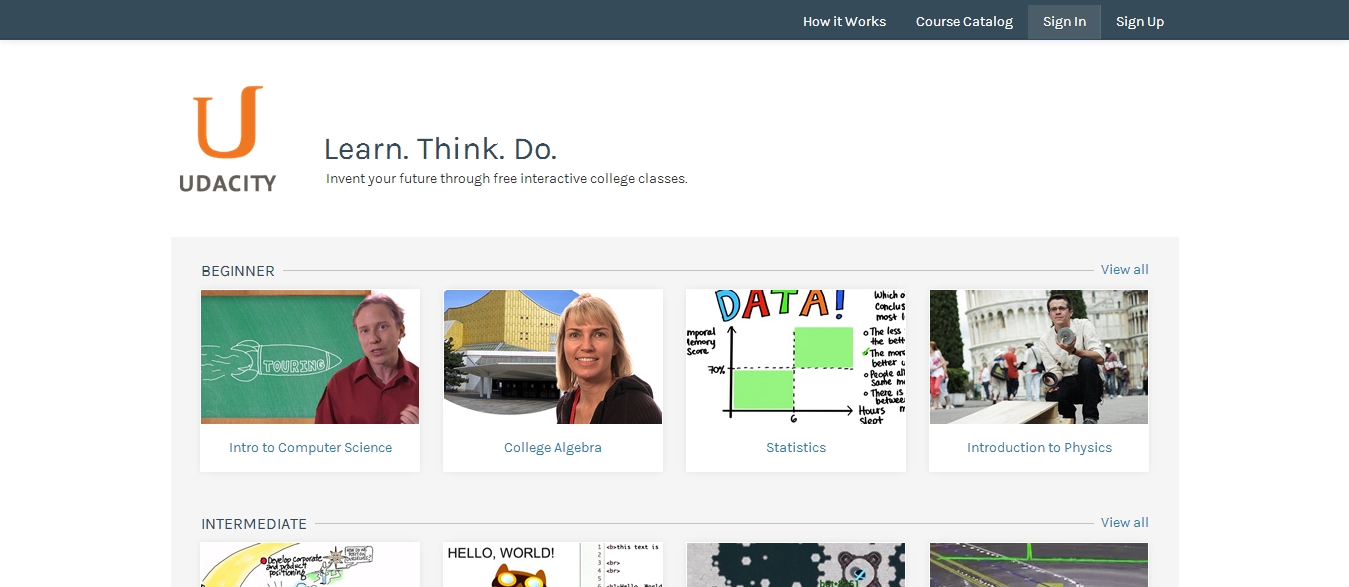This screenshot has width=1349, height=587.
Task: Click Sign In in navigation bar
Action: (x=1064, y=21)
